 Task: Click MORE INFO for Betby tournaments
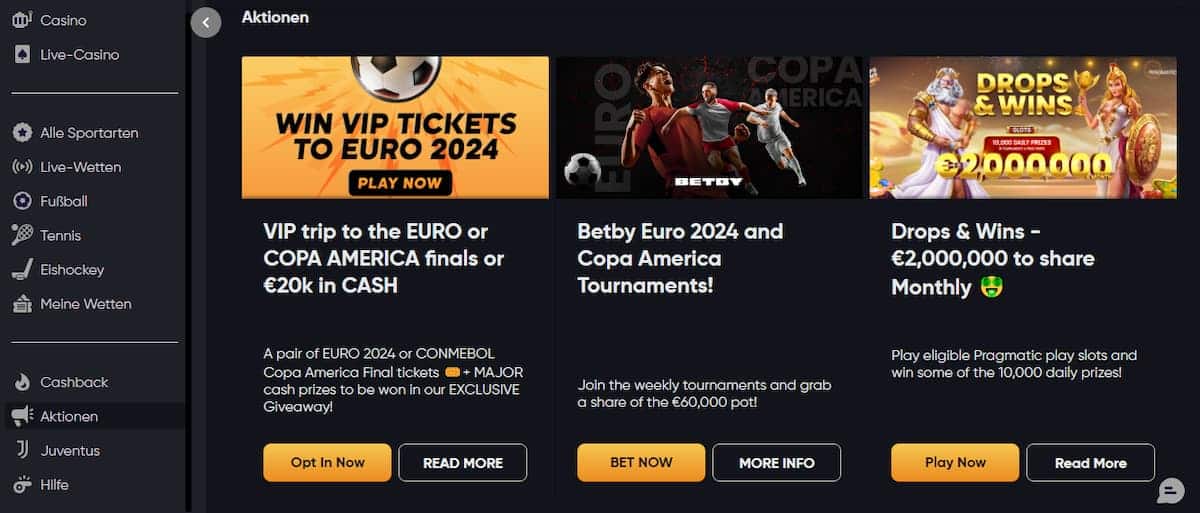coord(776,463)
